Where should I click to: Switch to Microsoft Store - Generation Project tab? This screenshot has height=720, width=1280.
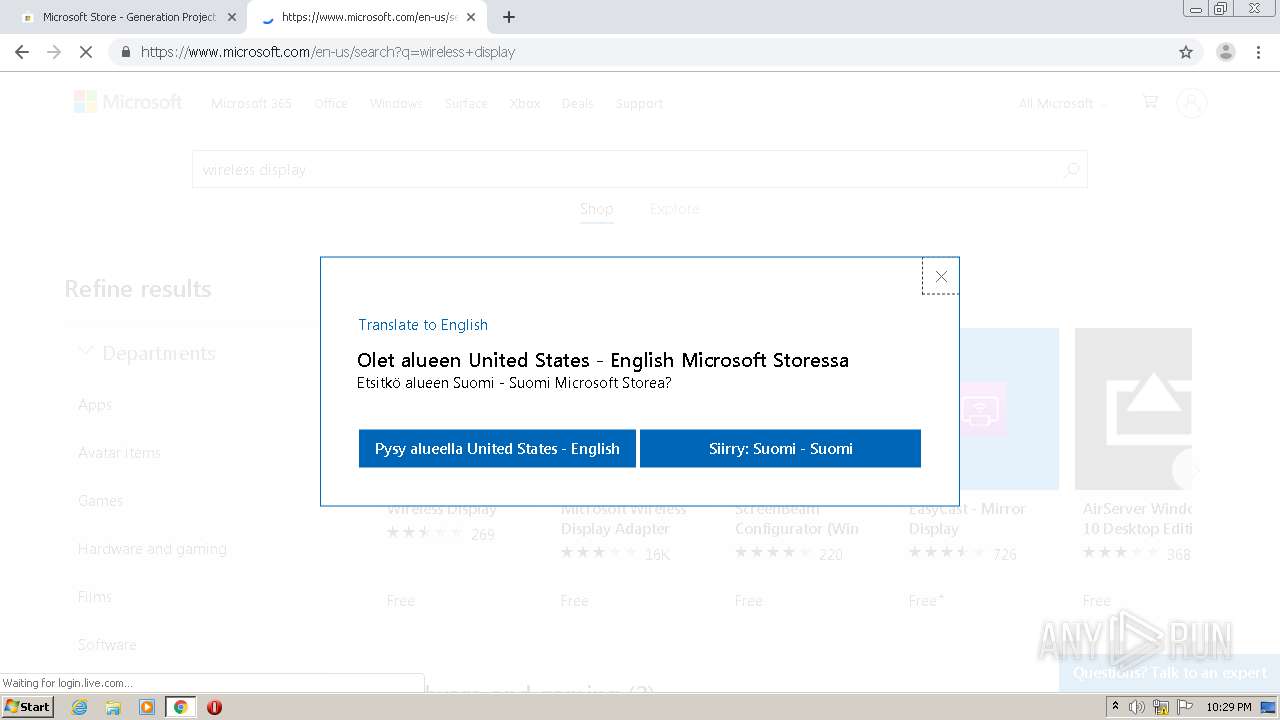click(x=129, y=17)
